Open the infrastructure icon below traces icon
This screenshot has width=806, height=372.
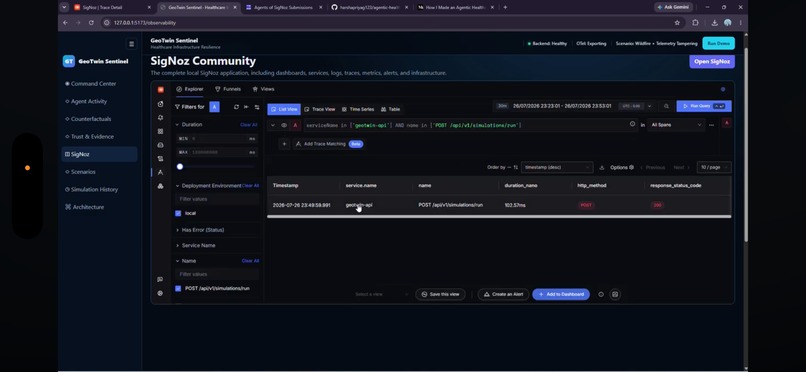tap(160, 186)
